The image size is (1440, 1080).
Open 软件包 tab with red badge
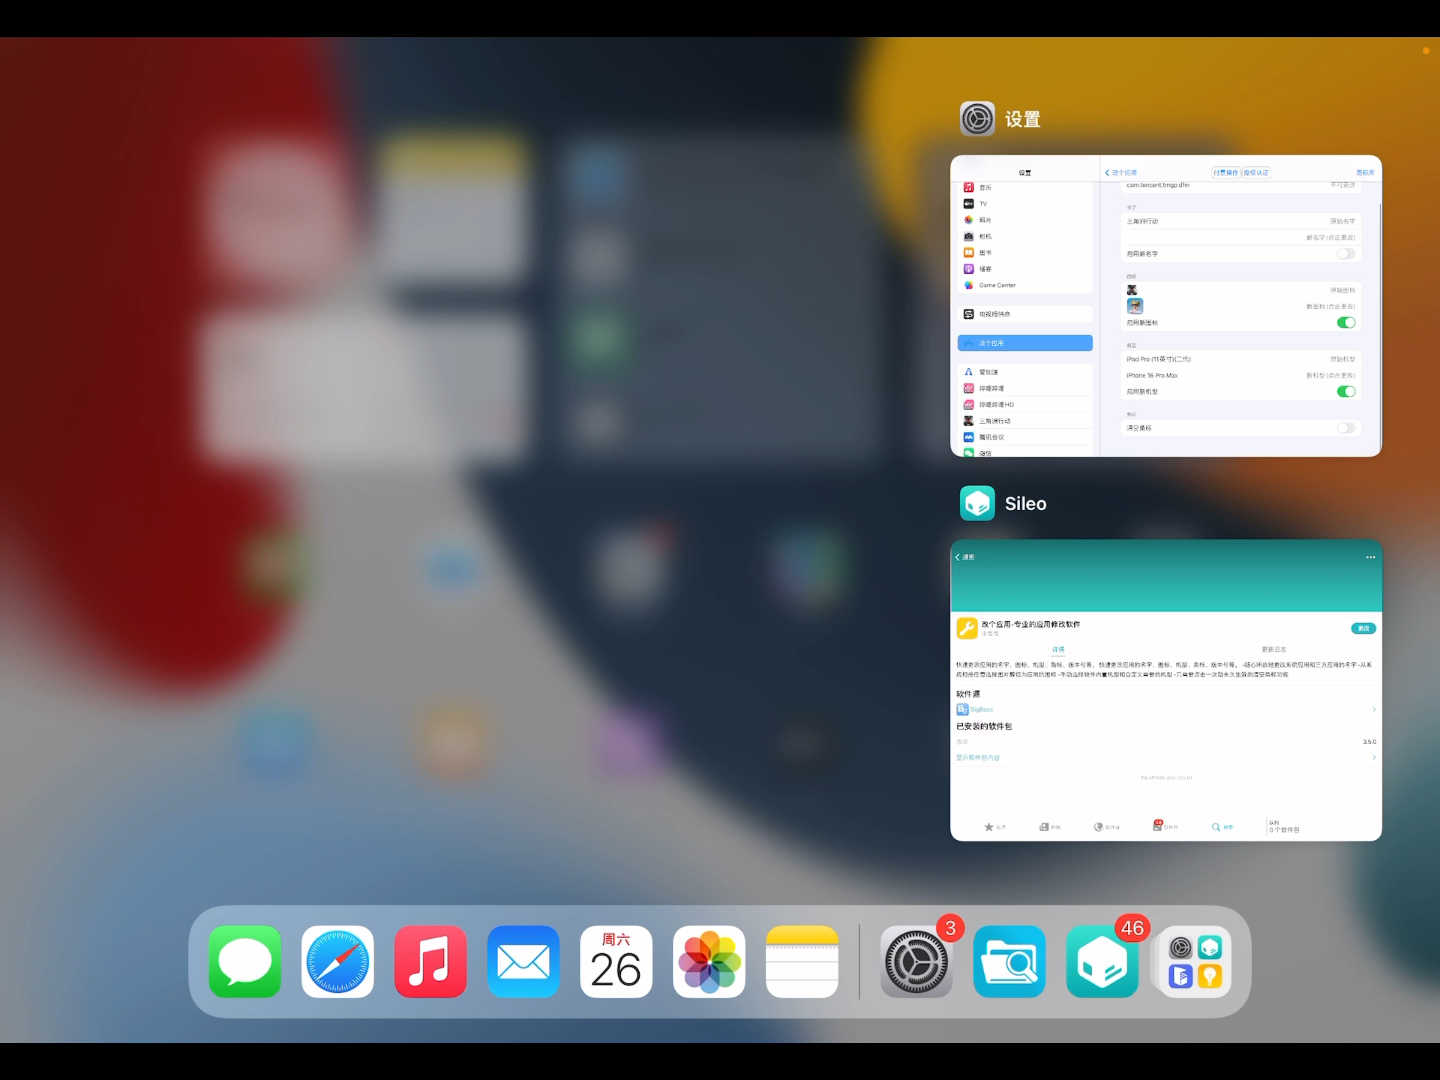tap(1165, 826)
